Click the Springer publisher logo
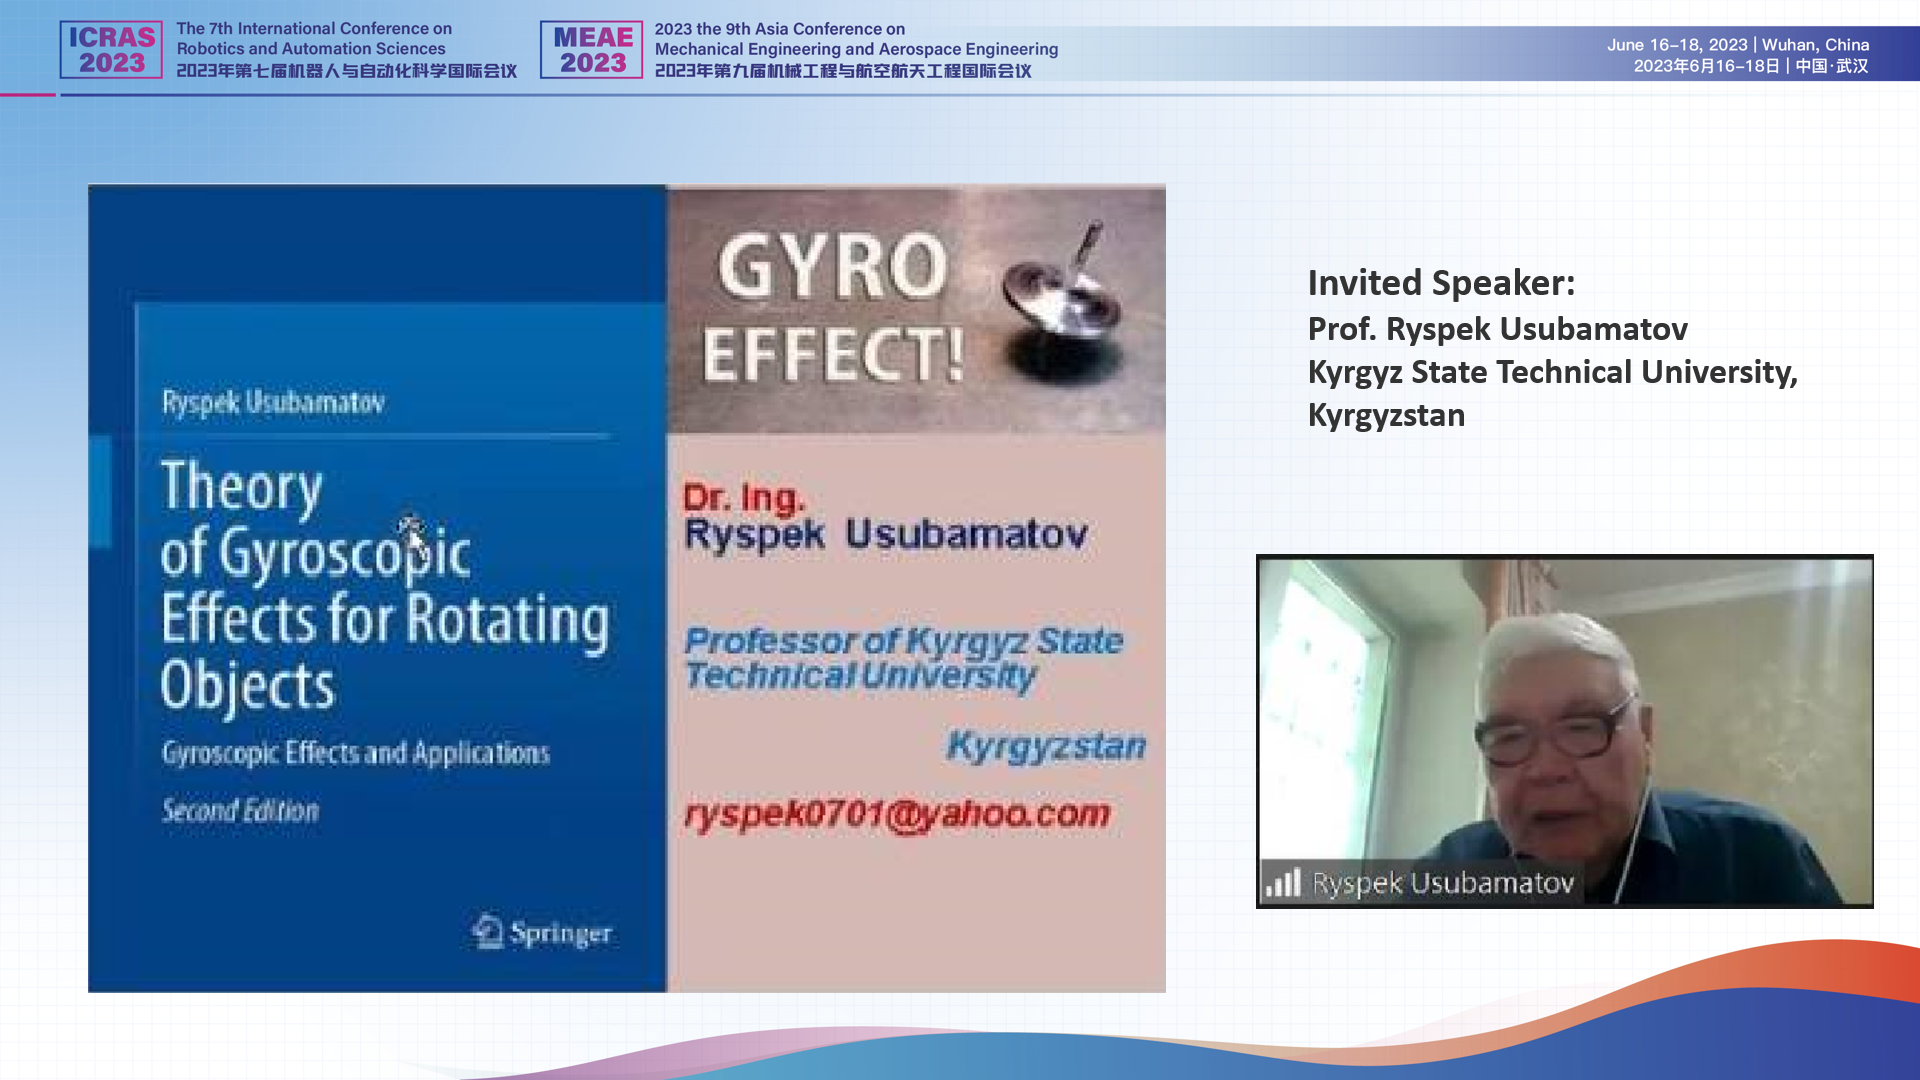This screenshot has width=1920, height=1080. click(x=542, y=932)
